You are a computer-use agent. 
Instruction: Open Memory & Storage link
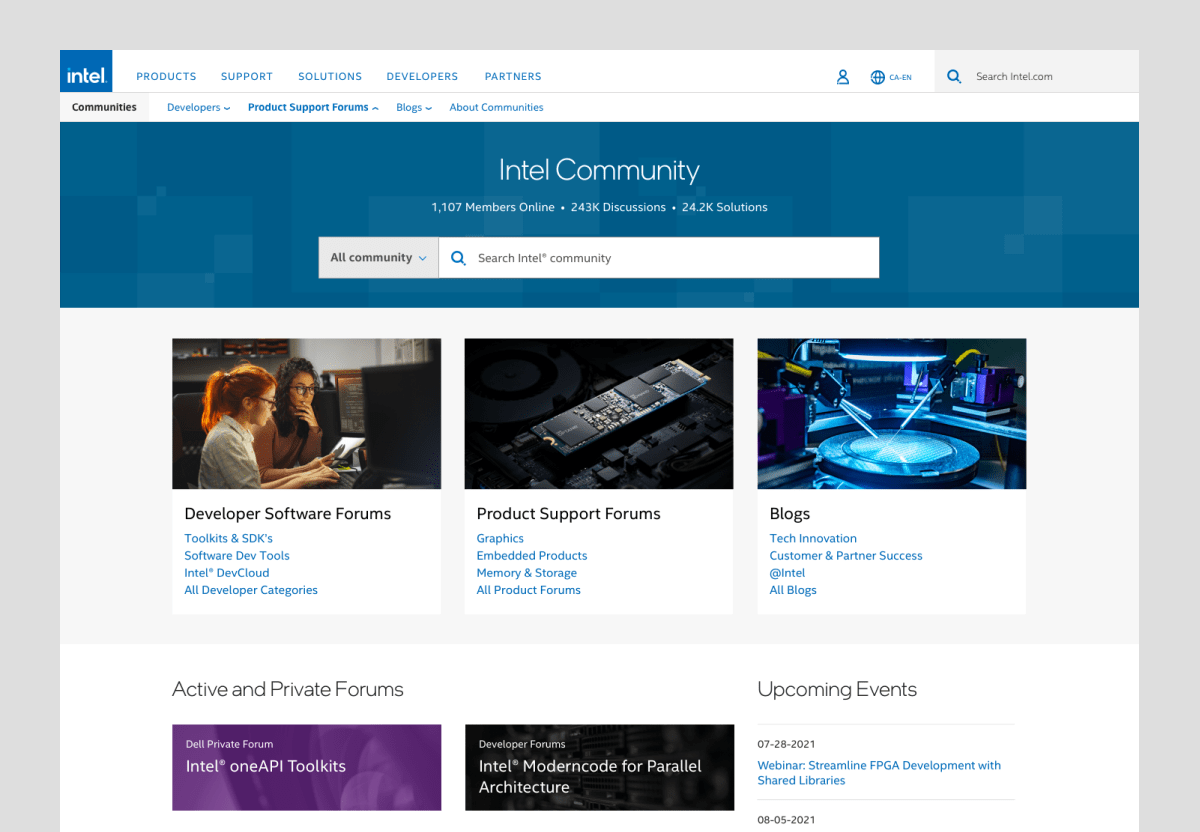[x=526, y=573]
